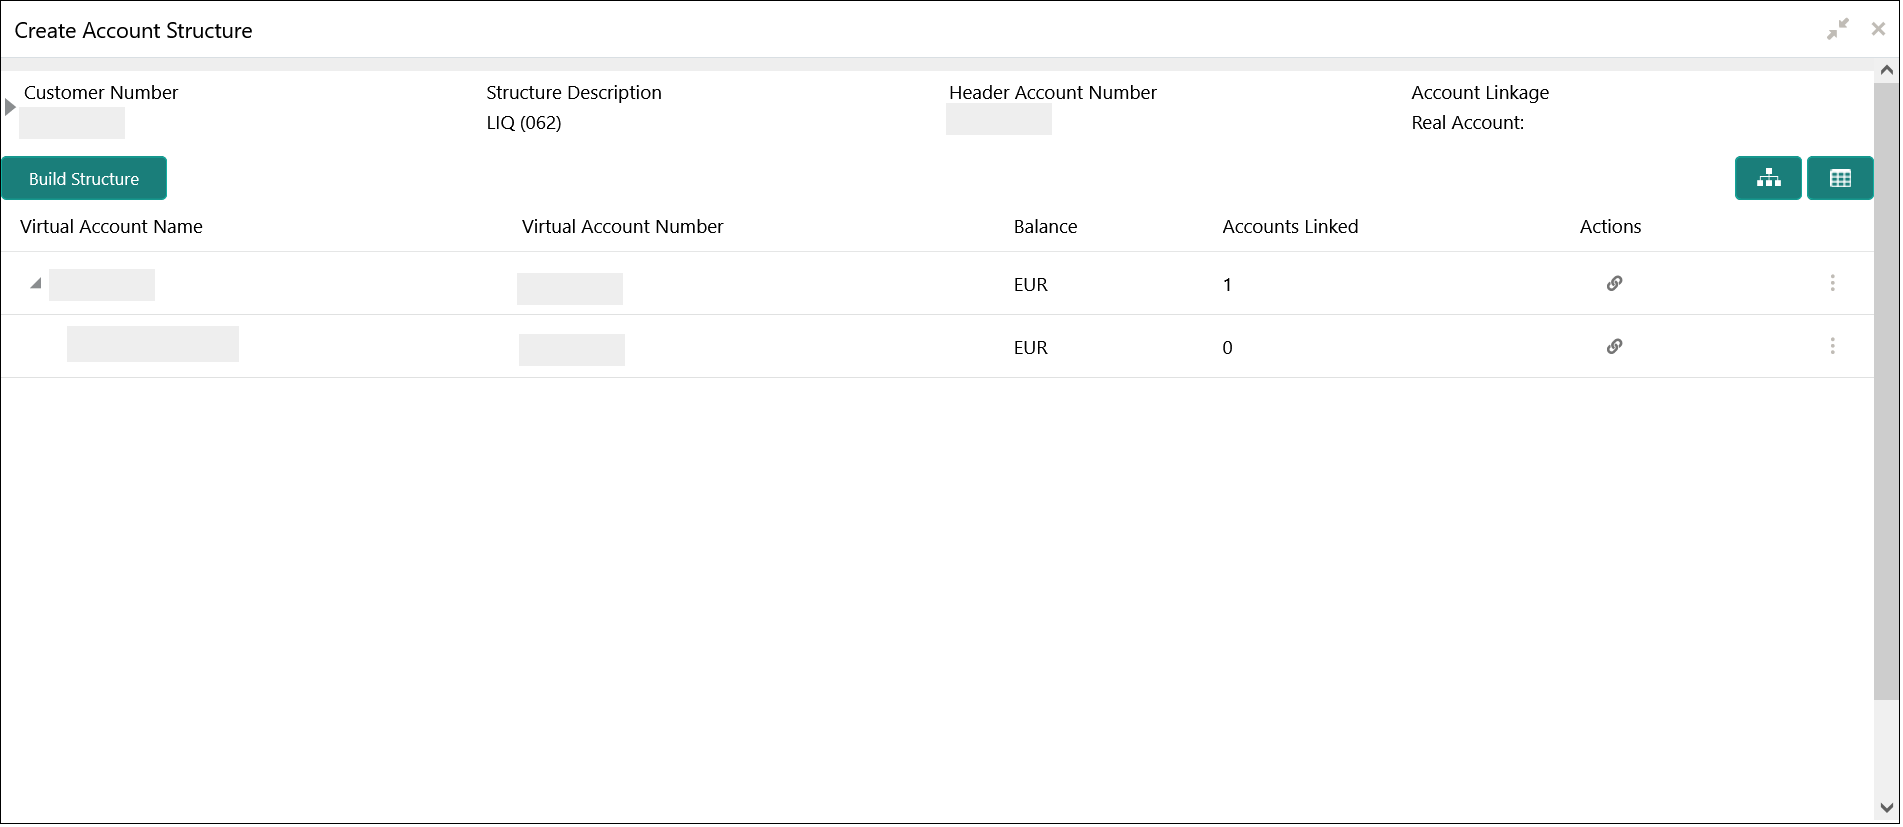Viewport: 1903px width, 827px height.
Task: Click the Accounts Linked column header
Action: point(1290,227)
